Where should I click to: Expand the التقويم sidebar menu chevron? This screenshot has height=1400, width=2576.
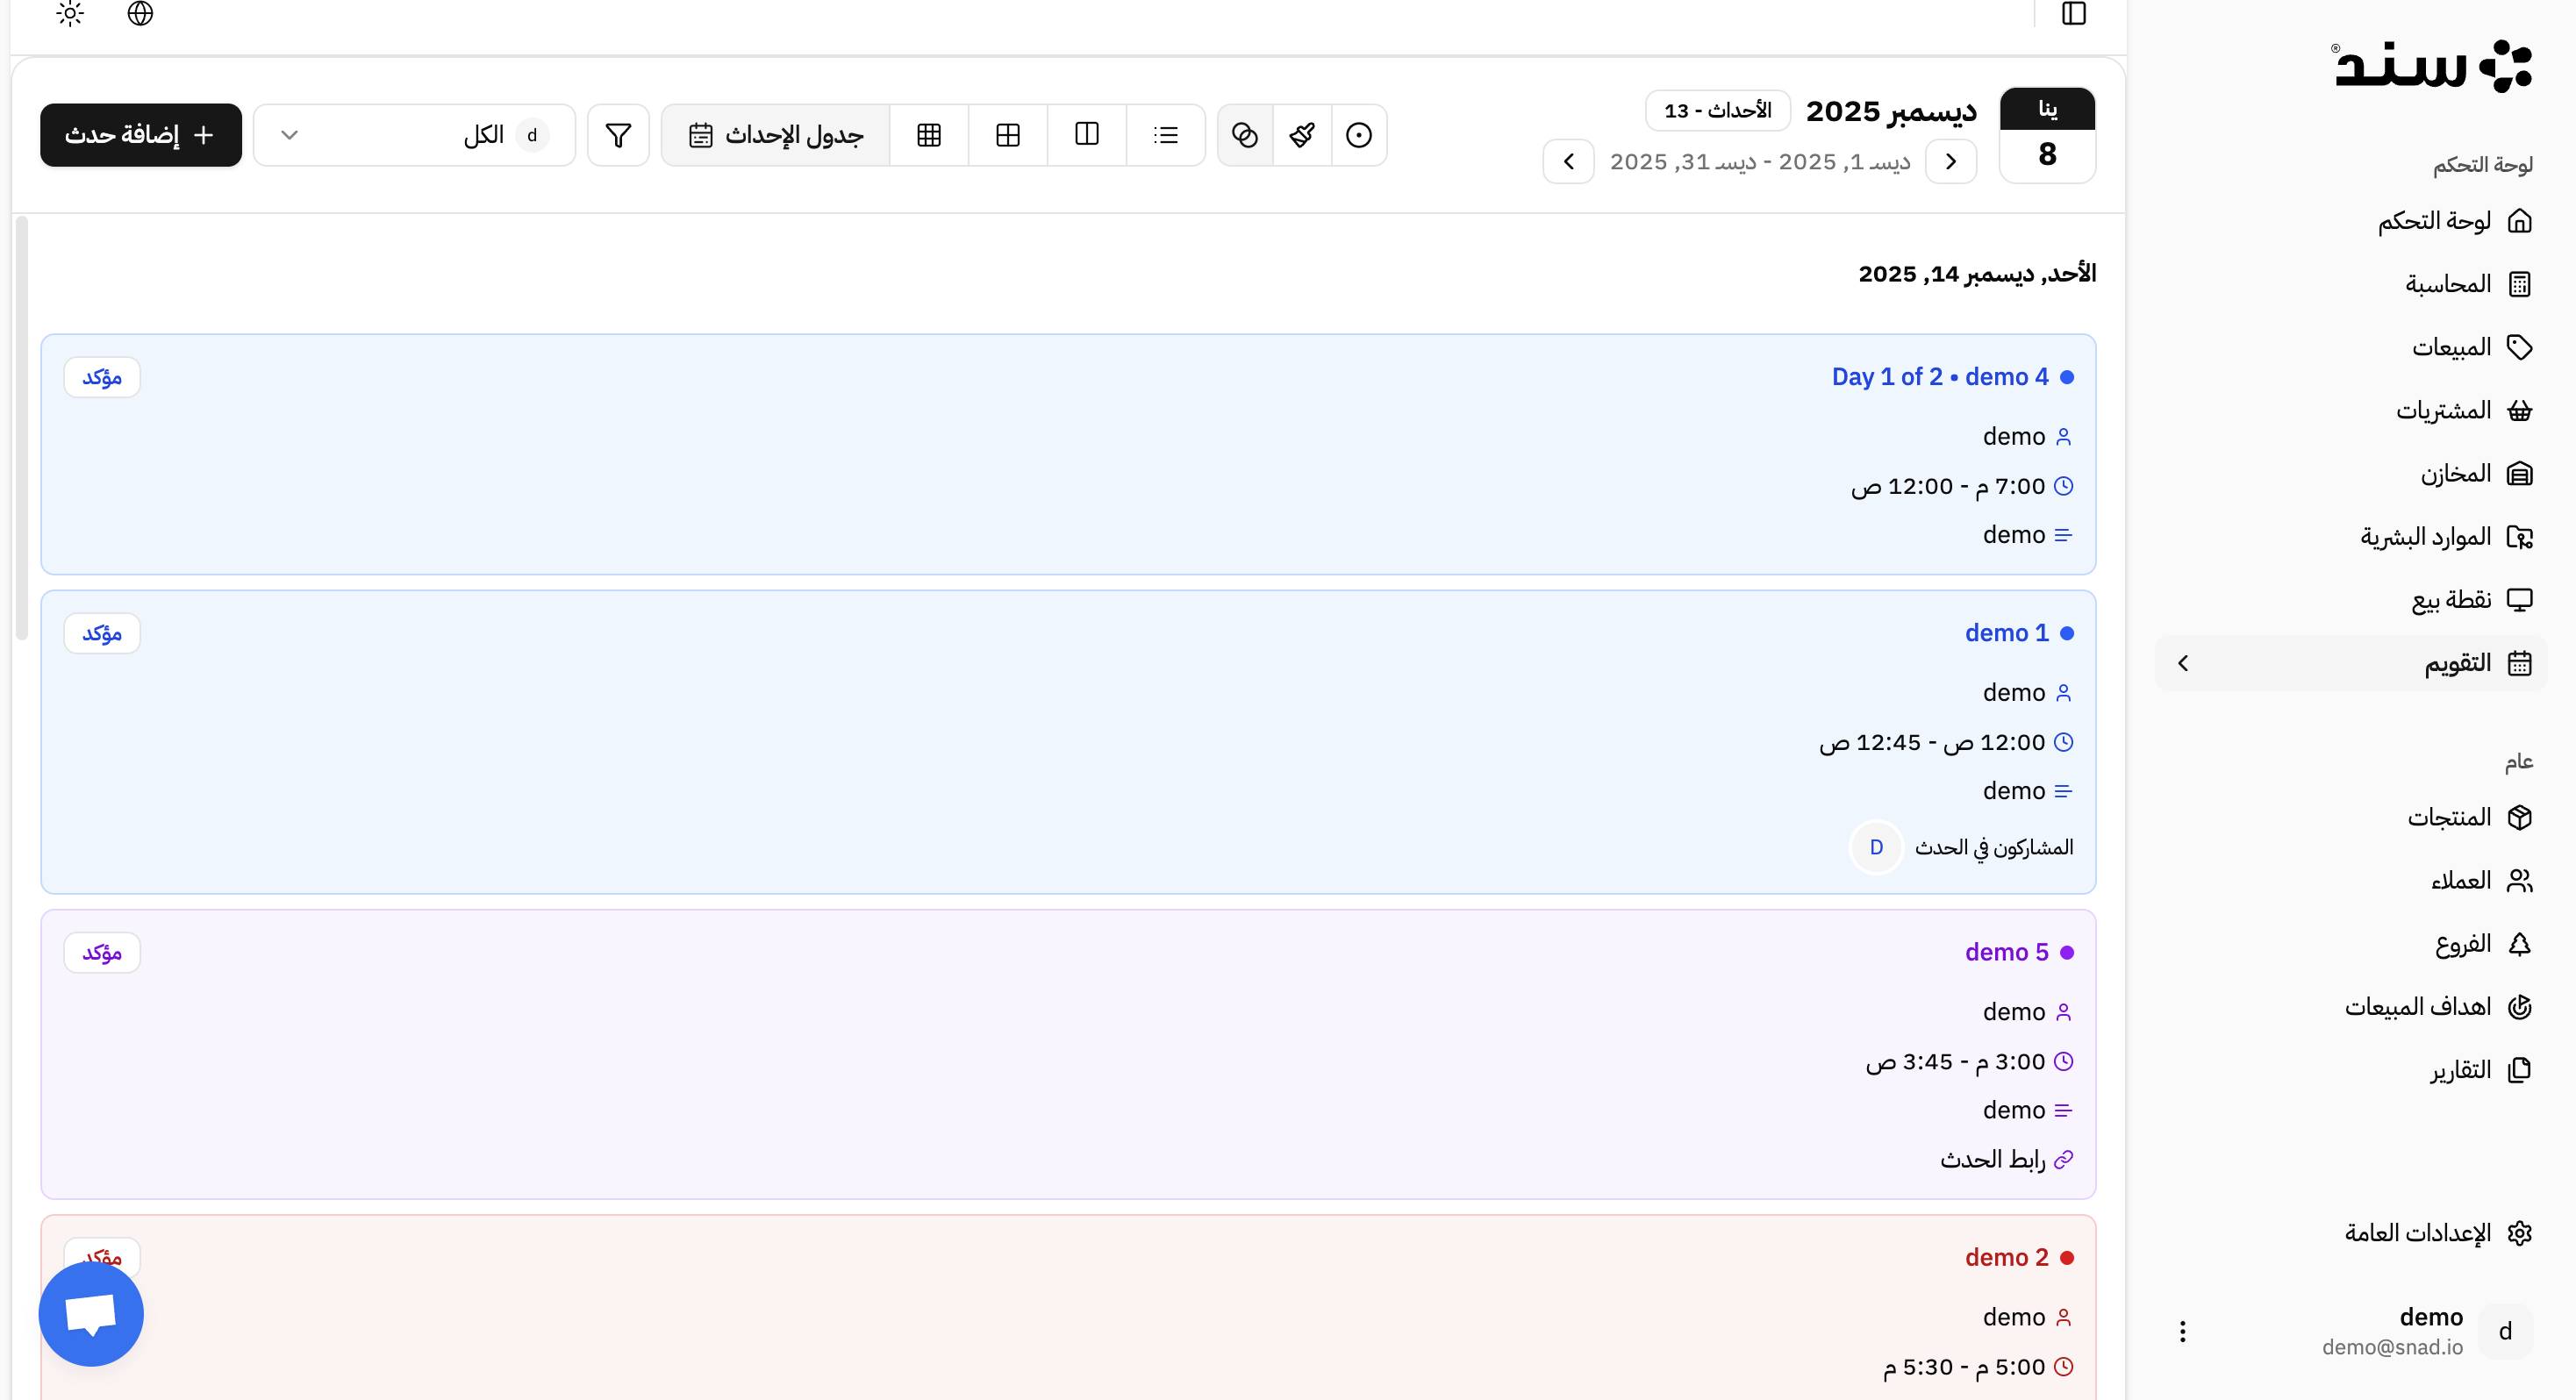2183,663
